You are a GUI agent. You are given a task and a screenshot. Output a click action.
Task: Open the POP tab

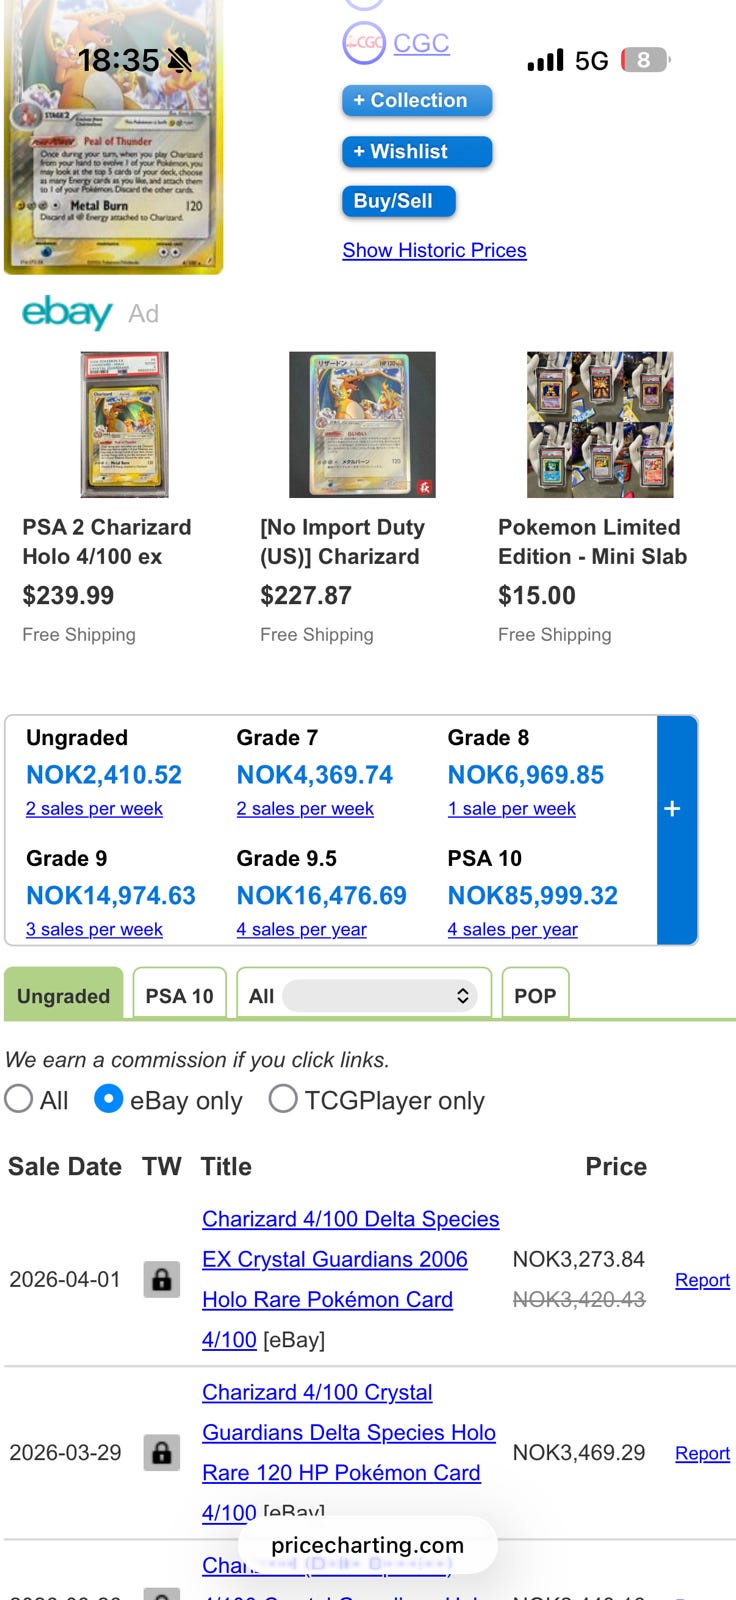[535, 995]
